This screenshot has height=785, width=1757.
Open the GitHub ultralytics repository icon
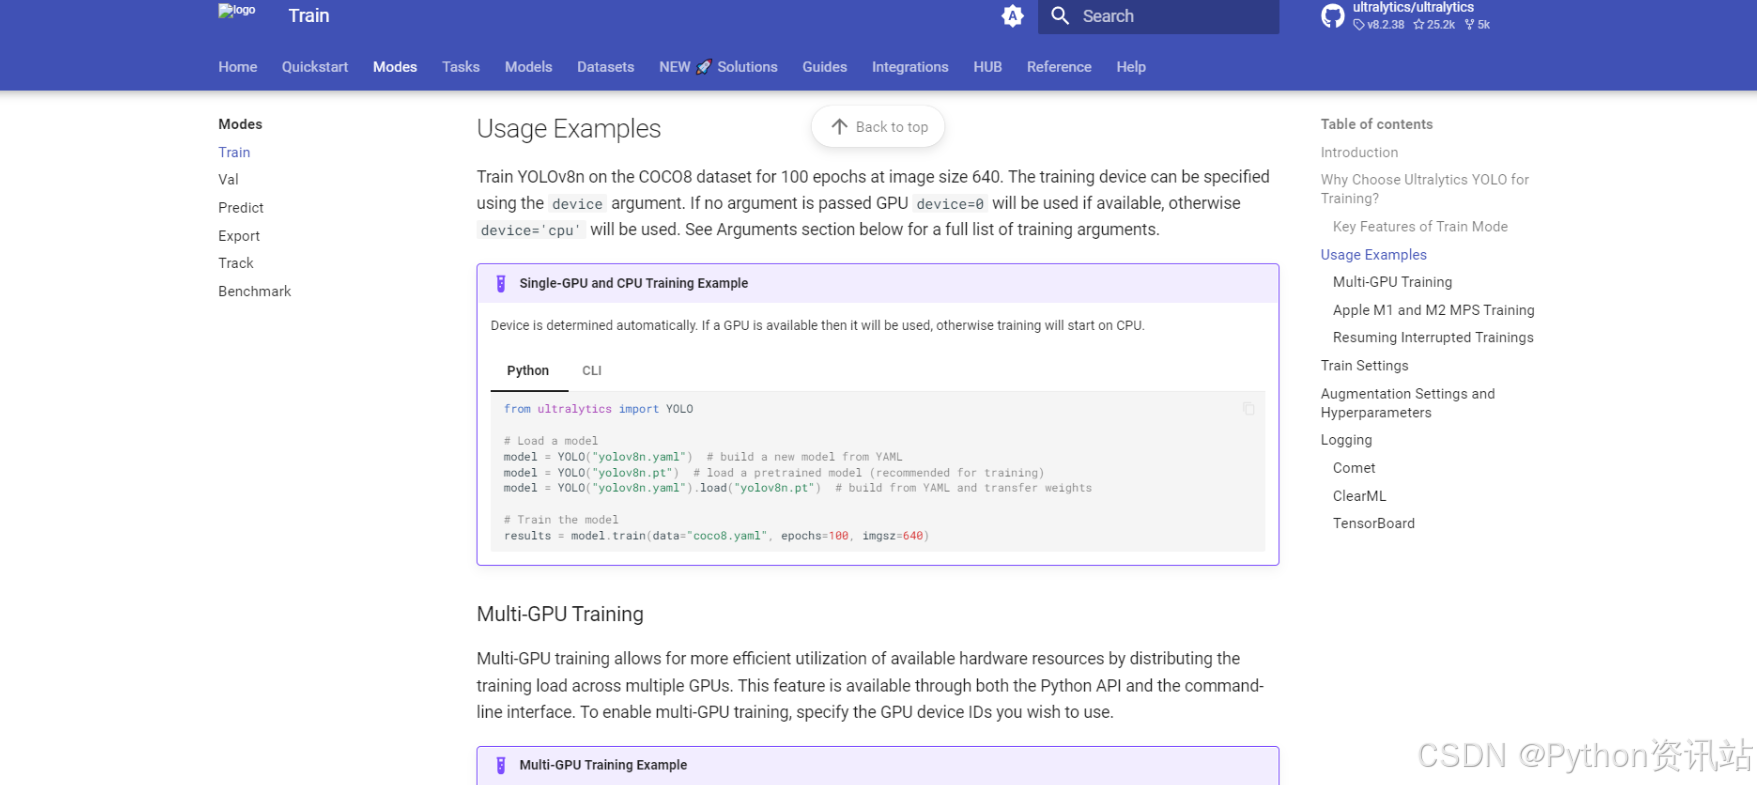pyautogui.click(x=1333, y=16)
